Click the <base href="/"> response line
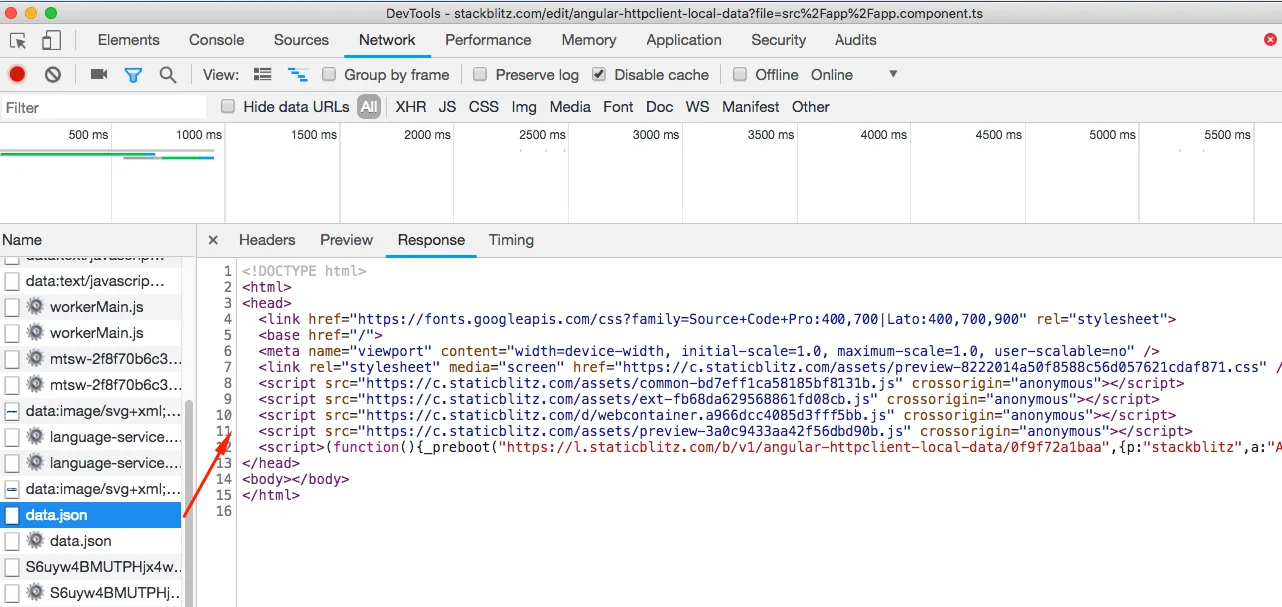This screenshot has height=607, width=1282. click(320, 335)
